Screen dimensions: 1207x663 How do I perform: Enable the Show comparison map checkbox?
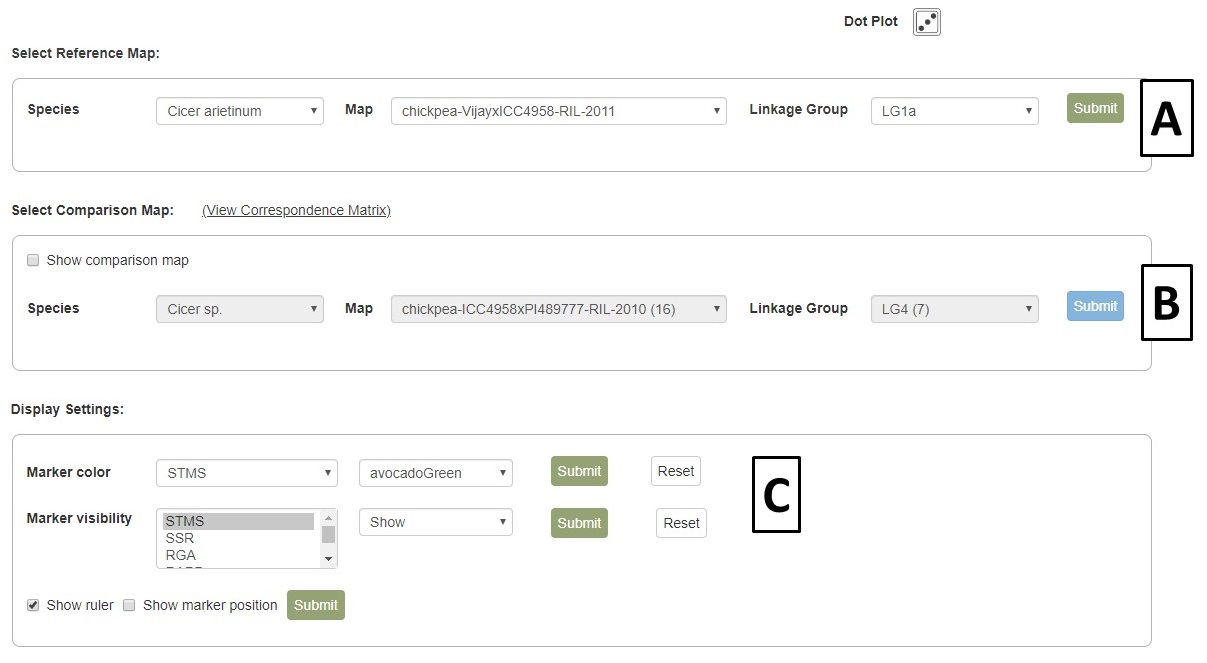coord(33,260)
